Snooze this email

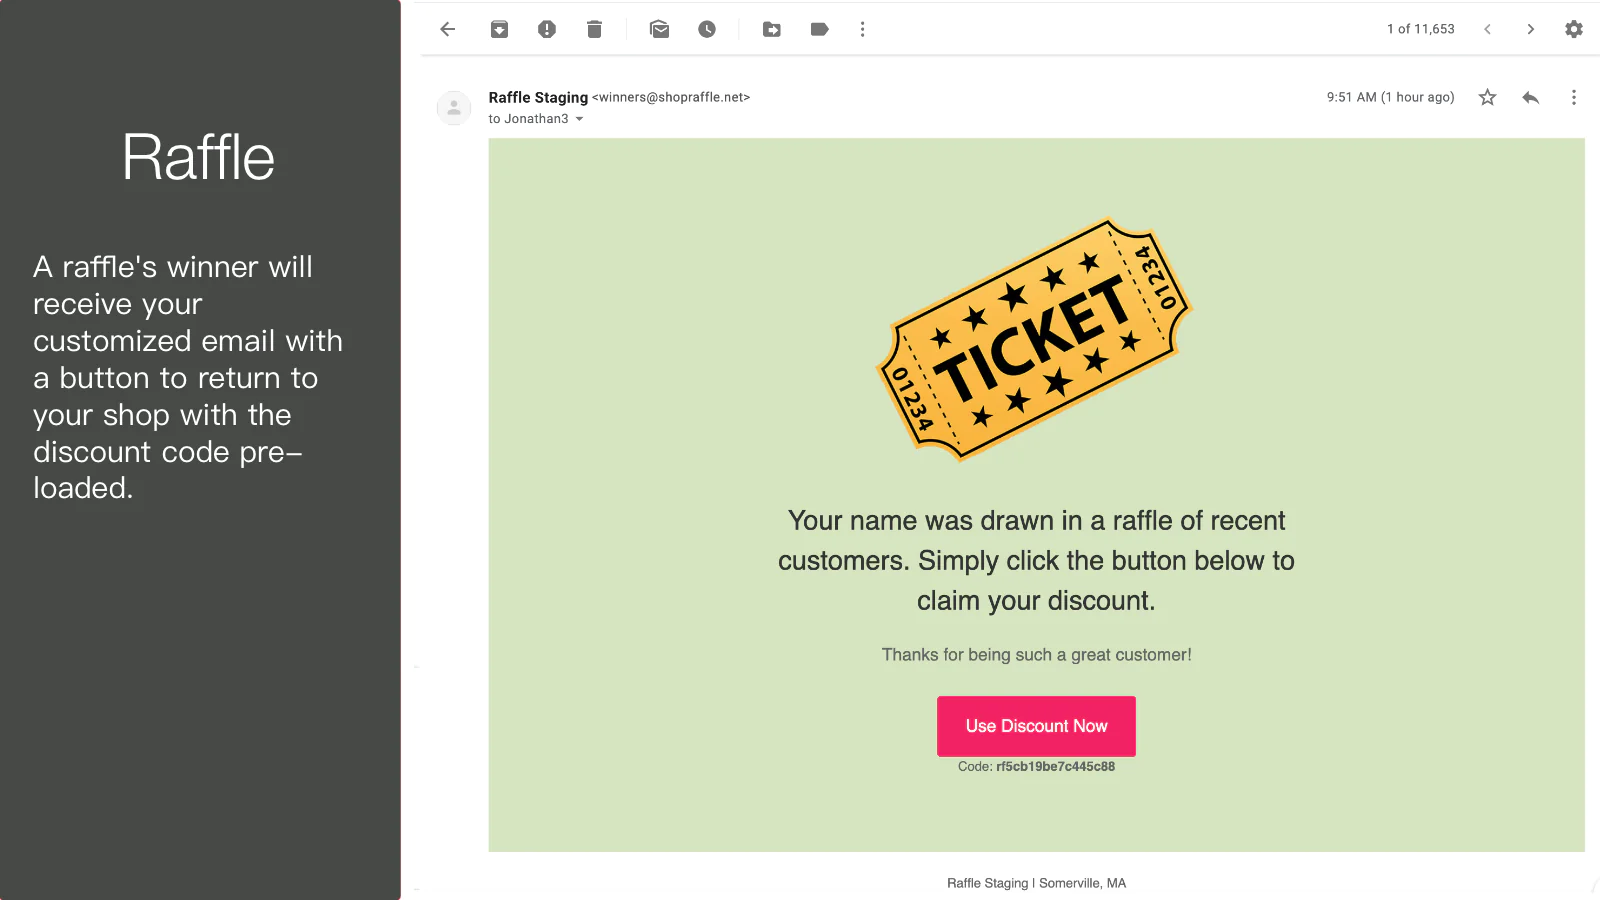point(707,29)
